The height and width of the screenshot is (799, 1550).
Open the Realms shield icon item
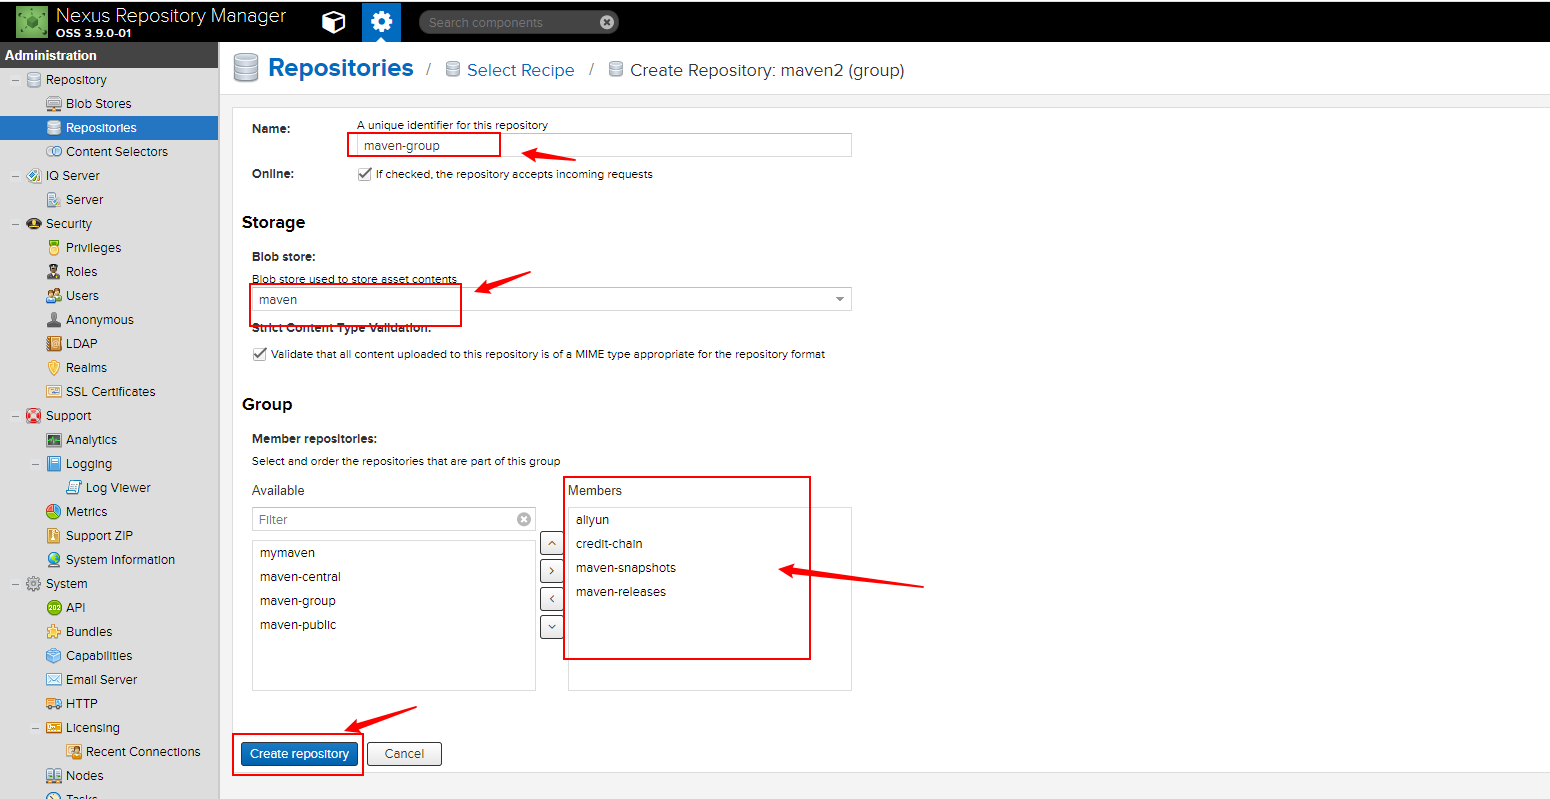pos(54,368)
